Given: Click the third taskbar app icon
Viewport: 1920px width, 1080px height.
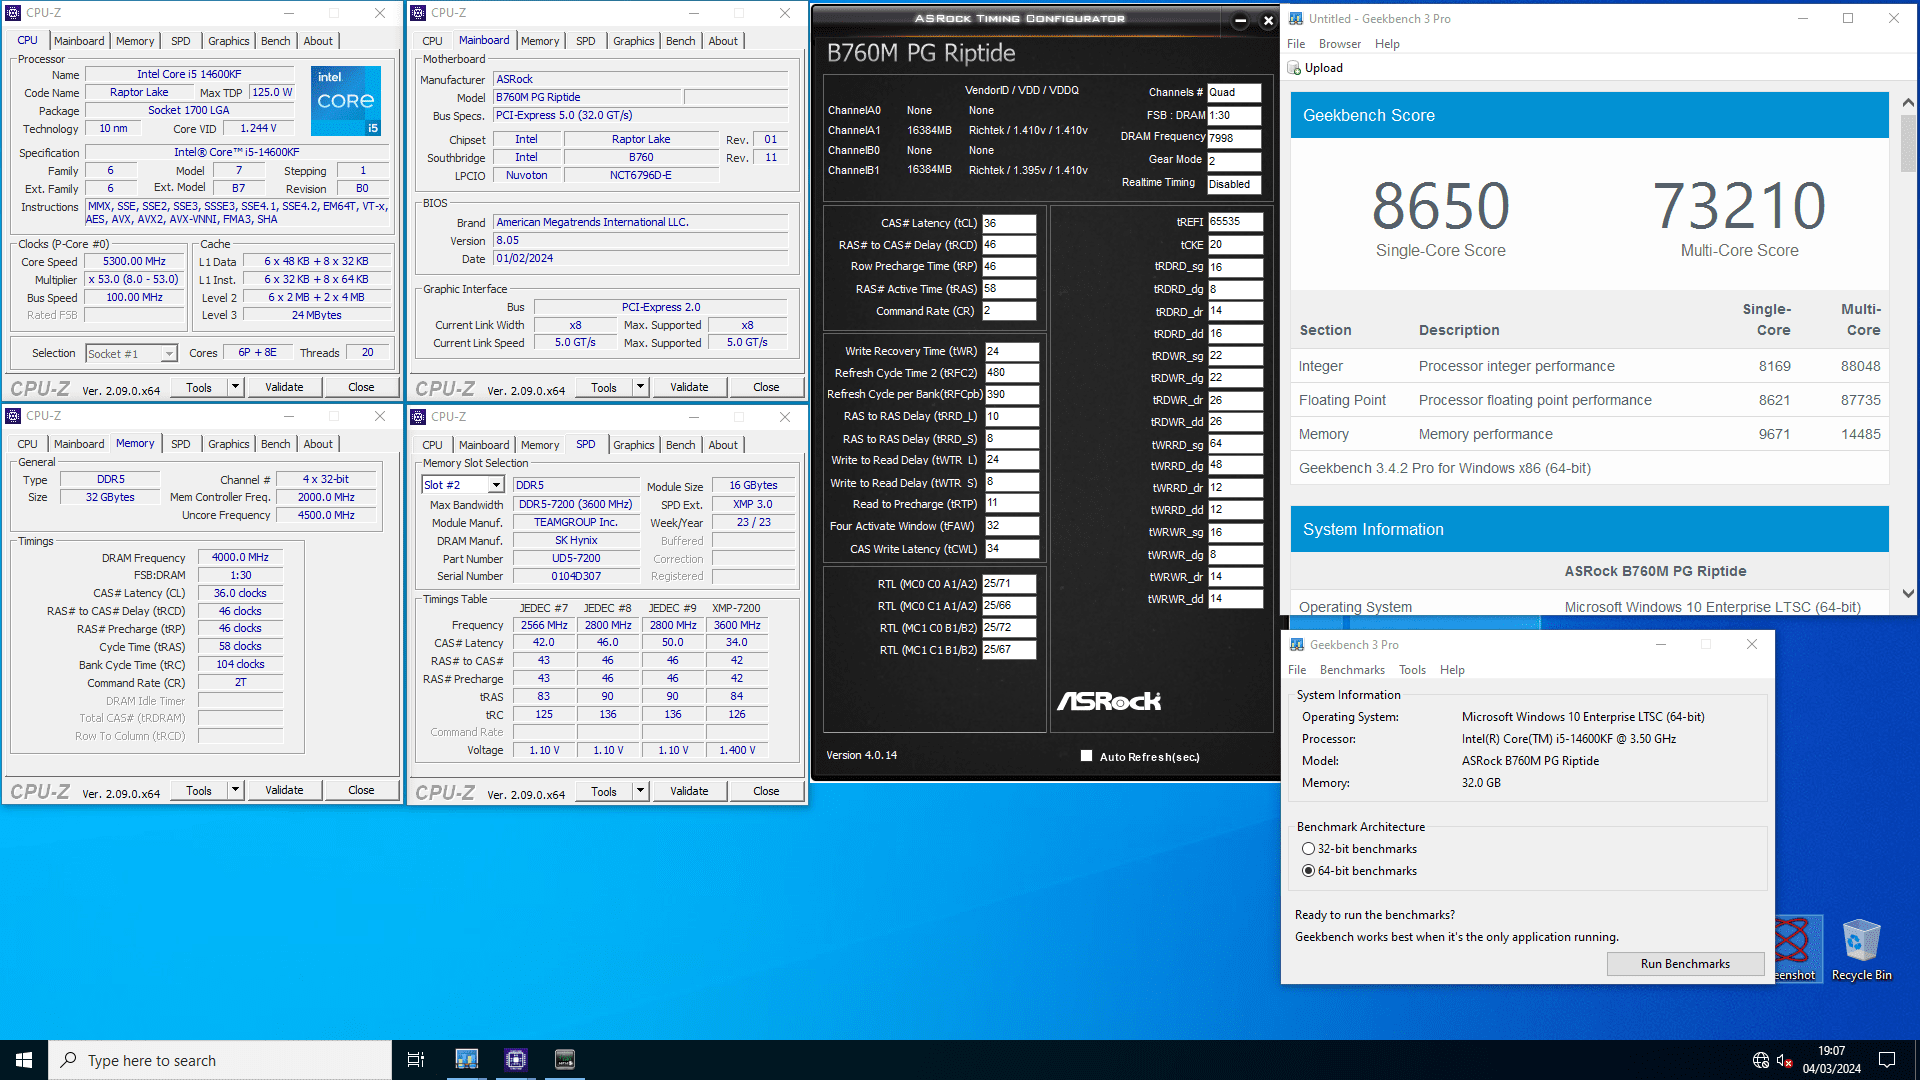Looking at the screenshot, I should tap(565, 1060).
